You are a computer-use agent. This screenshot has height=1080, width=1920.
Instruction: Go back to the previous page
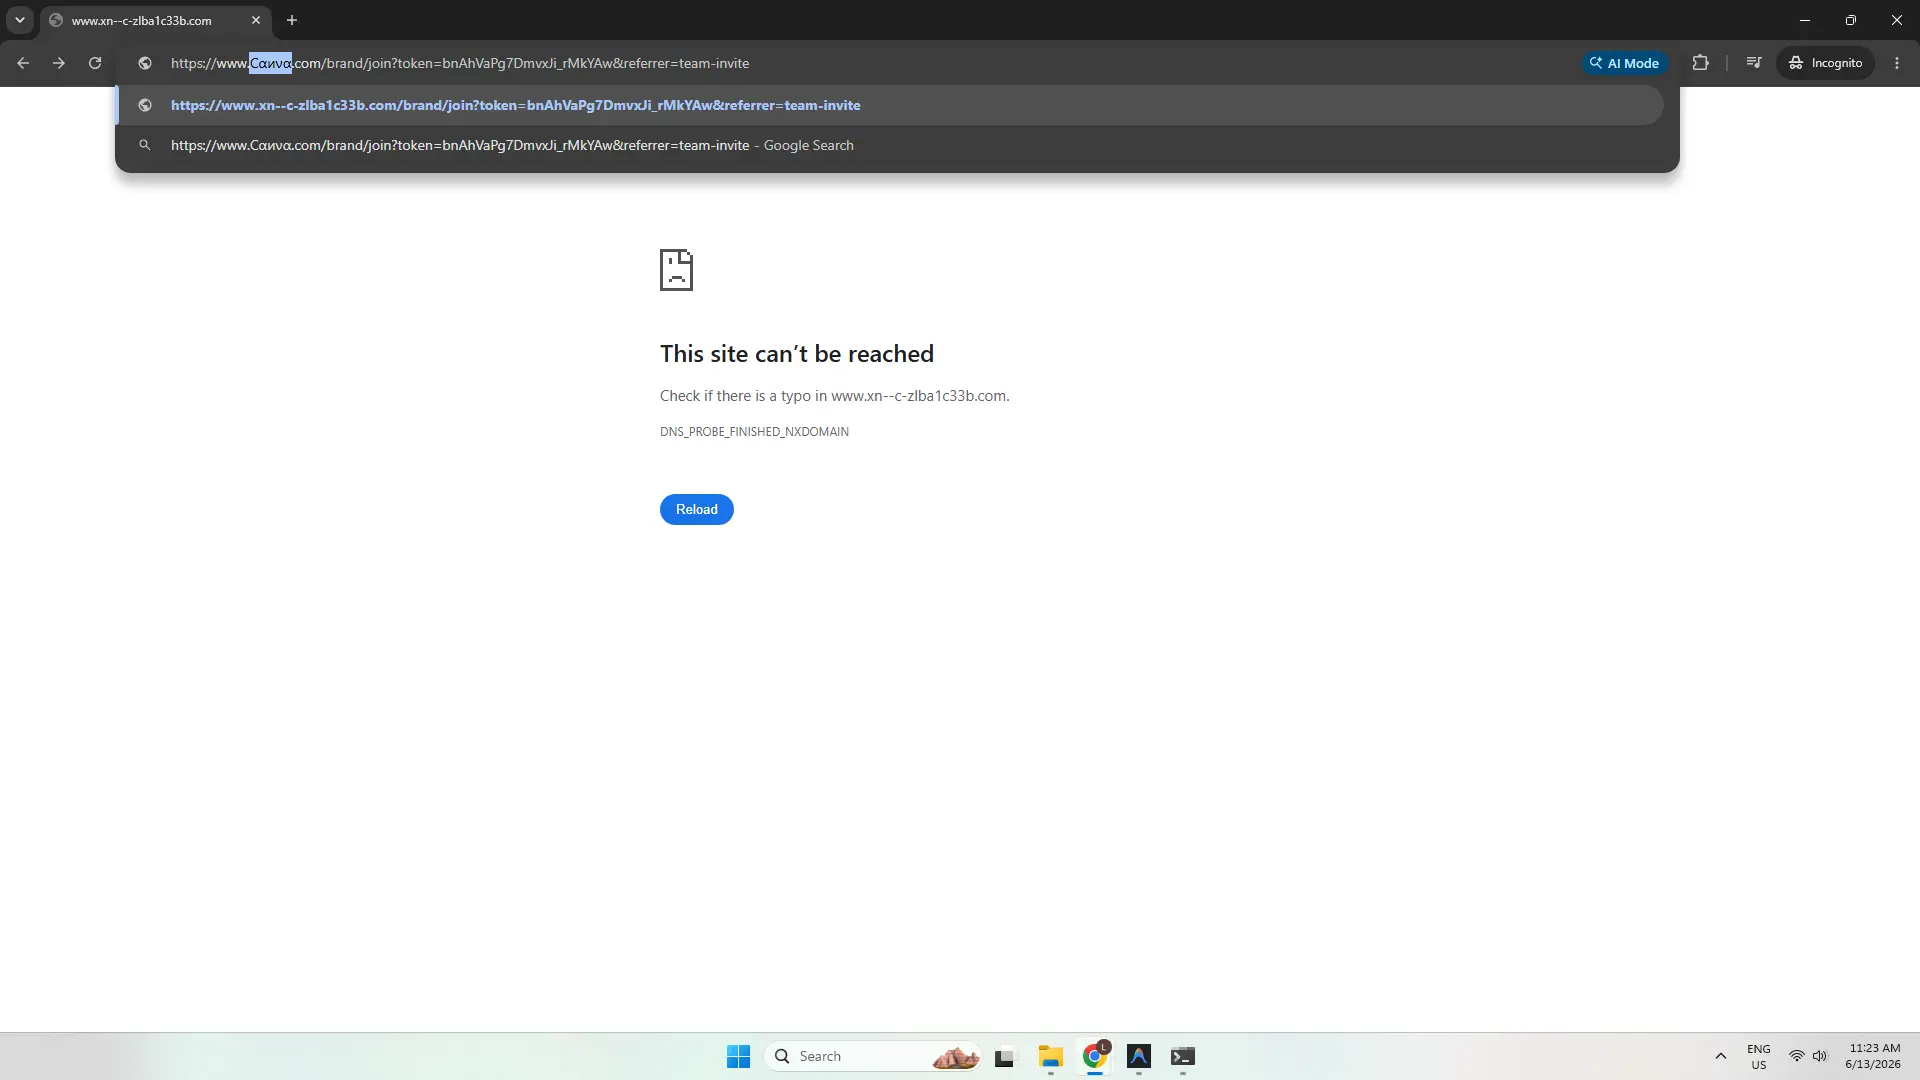(23, 63)
